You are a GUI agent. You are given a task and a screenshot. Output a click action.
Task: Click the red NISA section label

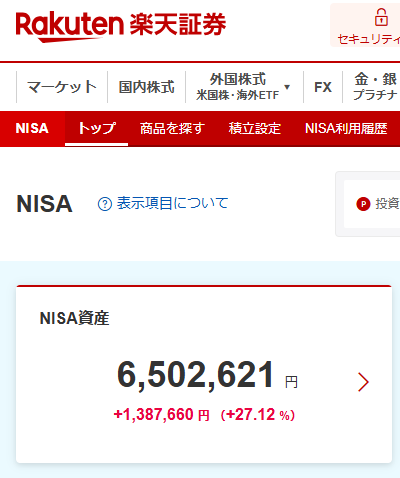(32, 129)
